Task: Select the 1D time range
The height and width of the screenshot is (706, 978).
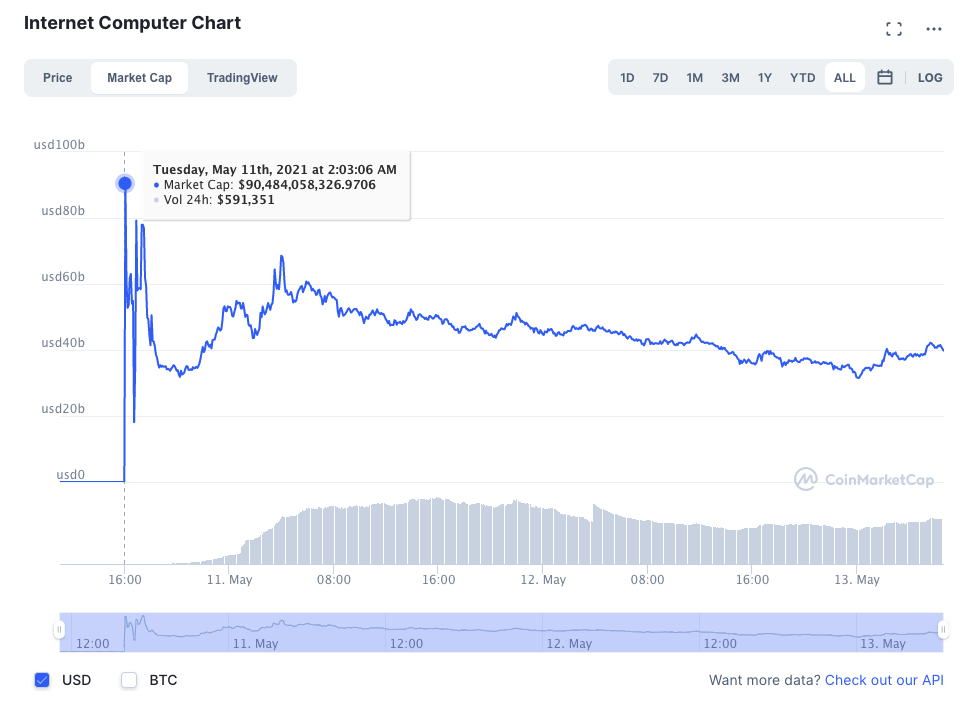Action: [627, 77]
